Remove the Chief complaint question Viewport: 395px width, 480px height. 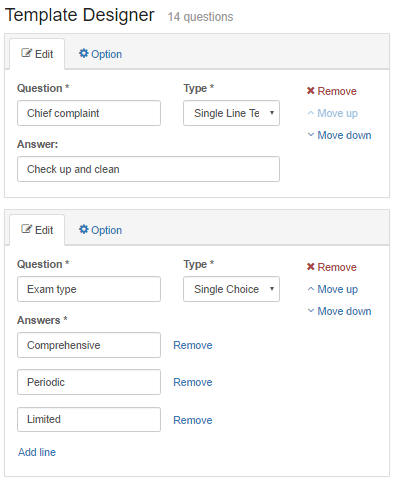pyautogui.click(x=332, y=91)
